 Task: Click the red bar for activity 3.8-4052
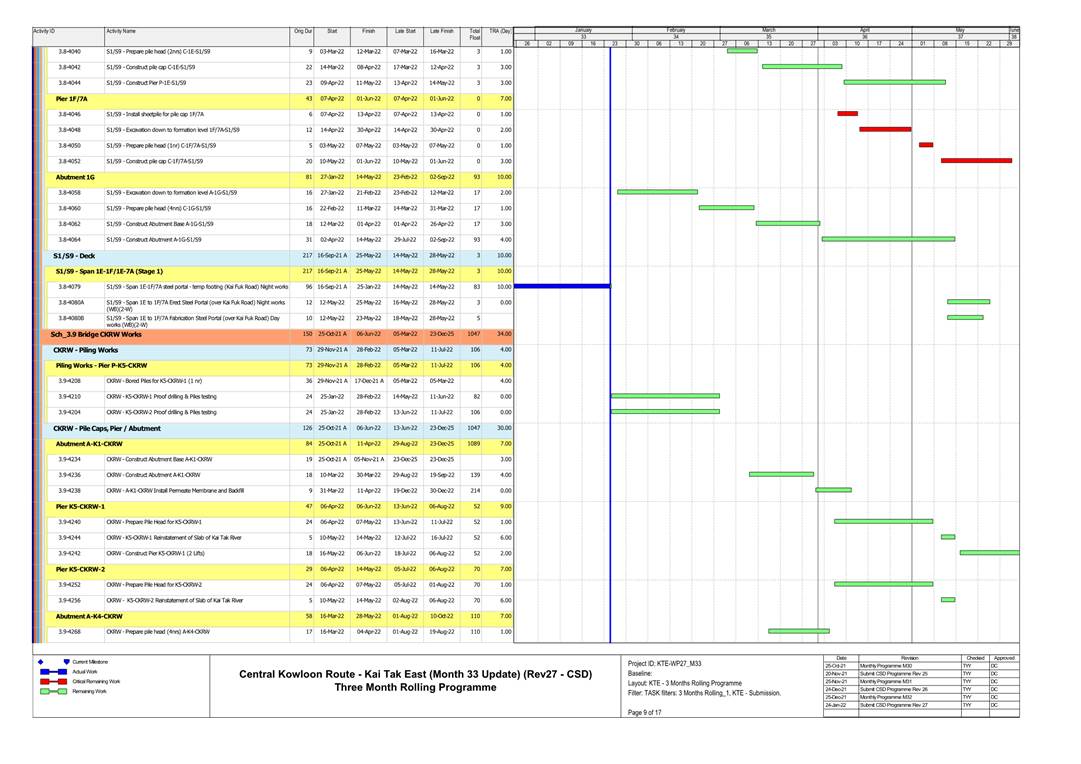(x=975, y=161)
